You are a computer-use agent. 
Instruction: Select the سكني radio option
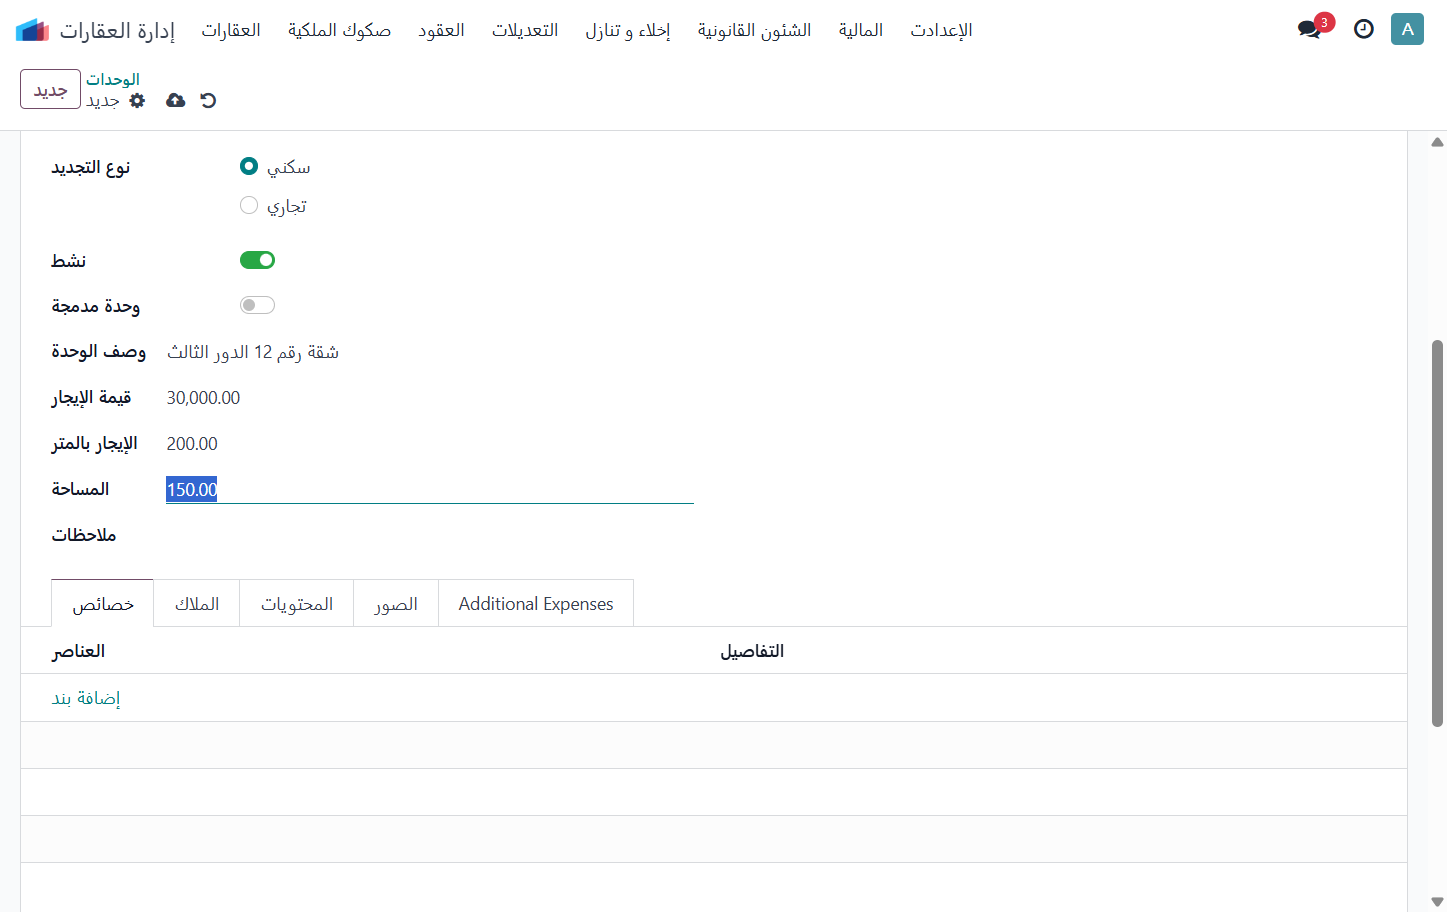click(x=249, y=166)
